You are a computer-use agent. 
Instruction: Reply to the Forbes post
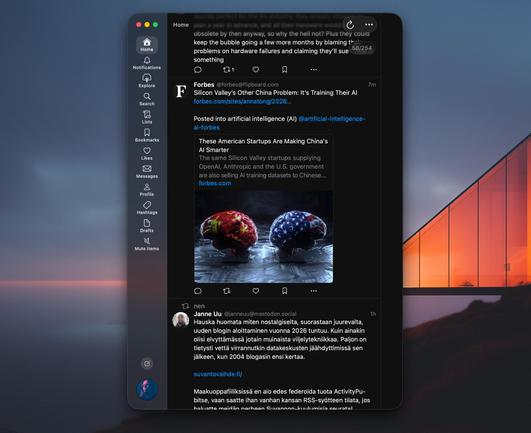(198, 291)
